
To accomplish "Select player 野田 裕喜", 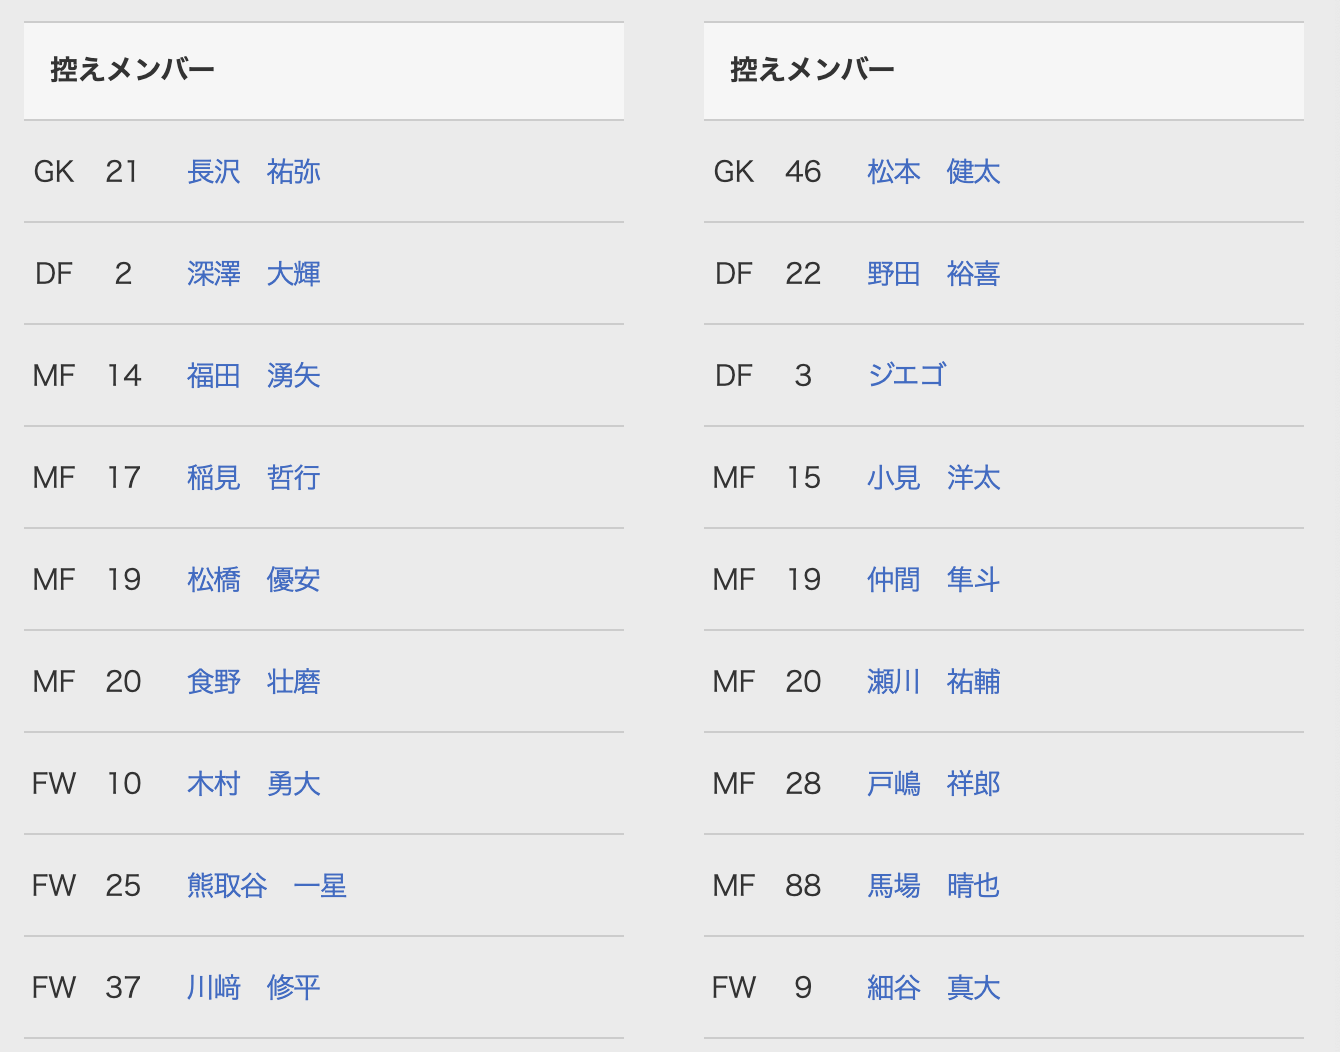I will click(934, 274).
